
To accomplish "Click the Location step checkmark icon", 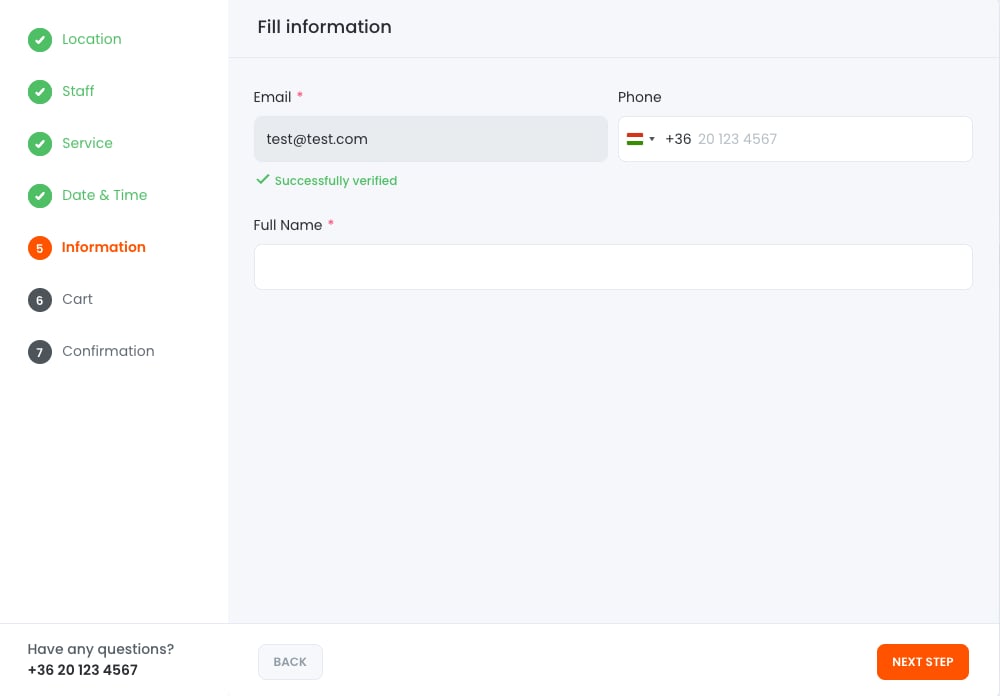I will pos(39,40).
